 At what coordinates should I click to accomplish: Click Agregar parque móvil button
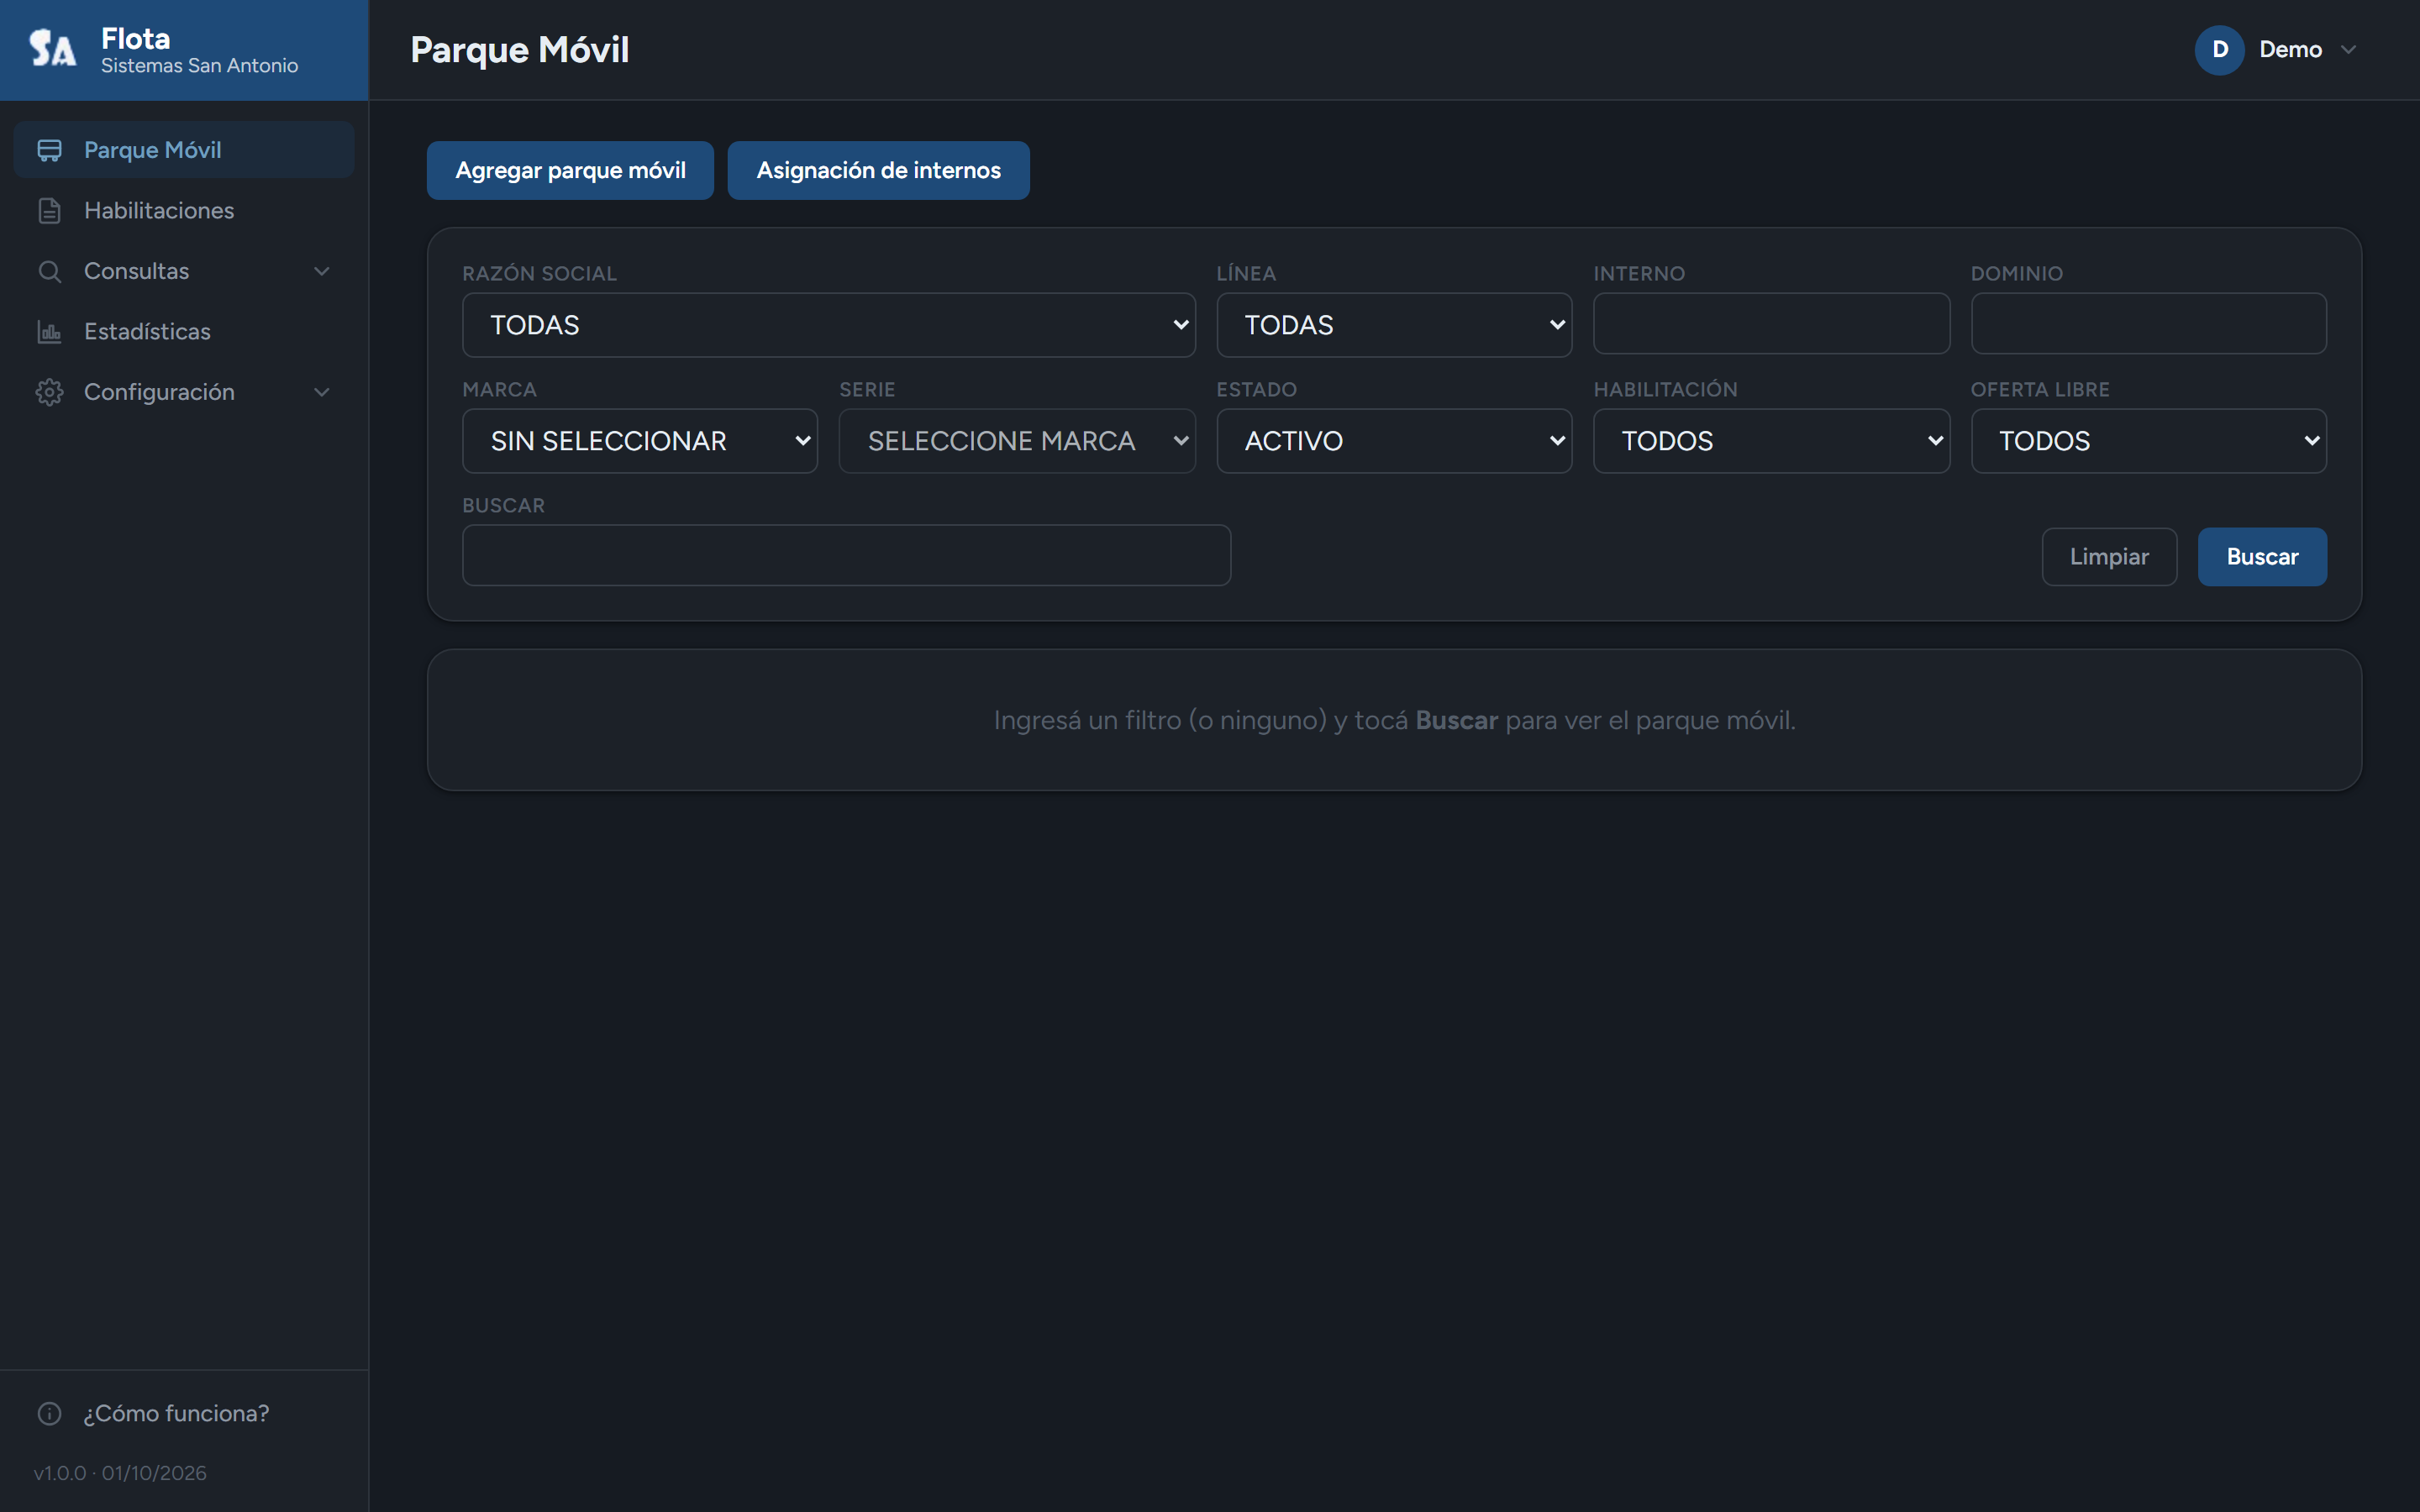pos(570,171)
